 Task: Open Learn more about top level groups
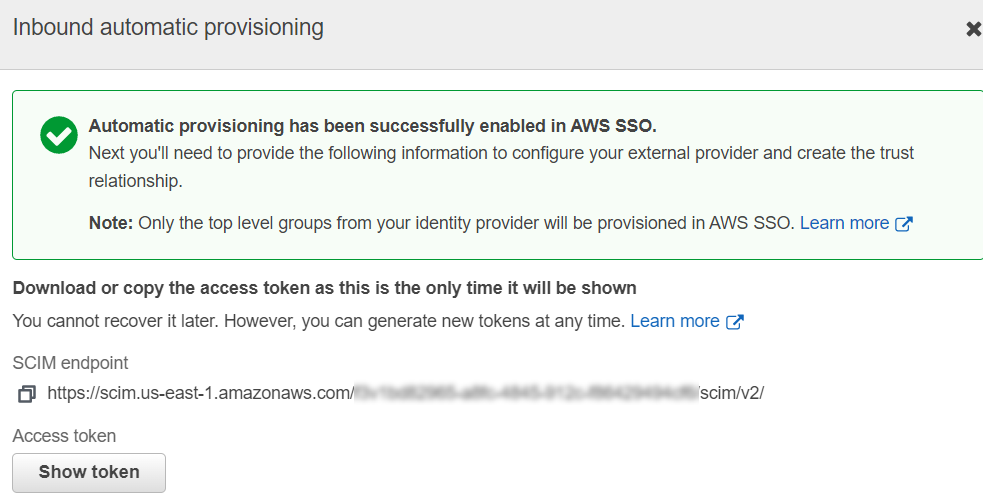click(x=844, y=223)
